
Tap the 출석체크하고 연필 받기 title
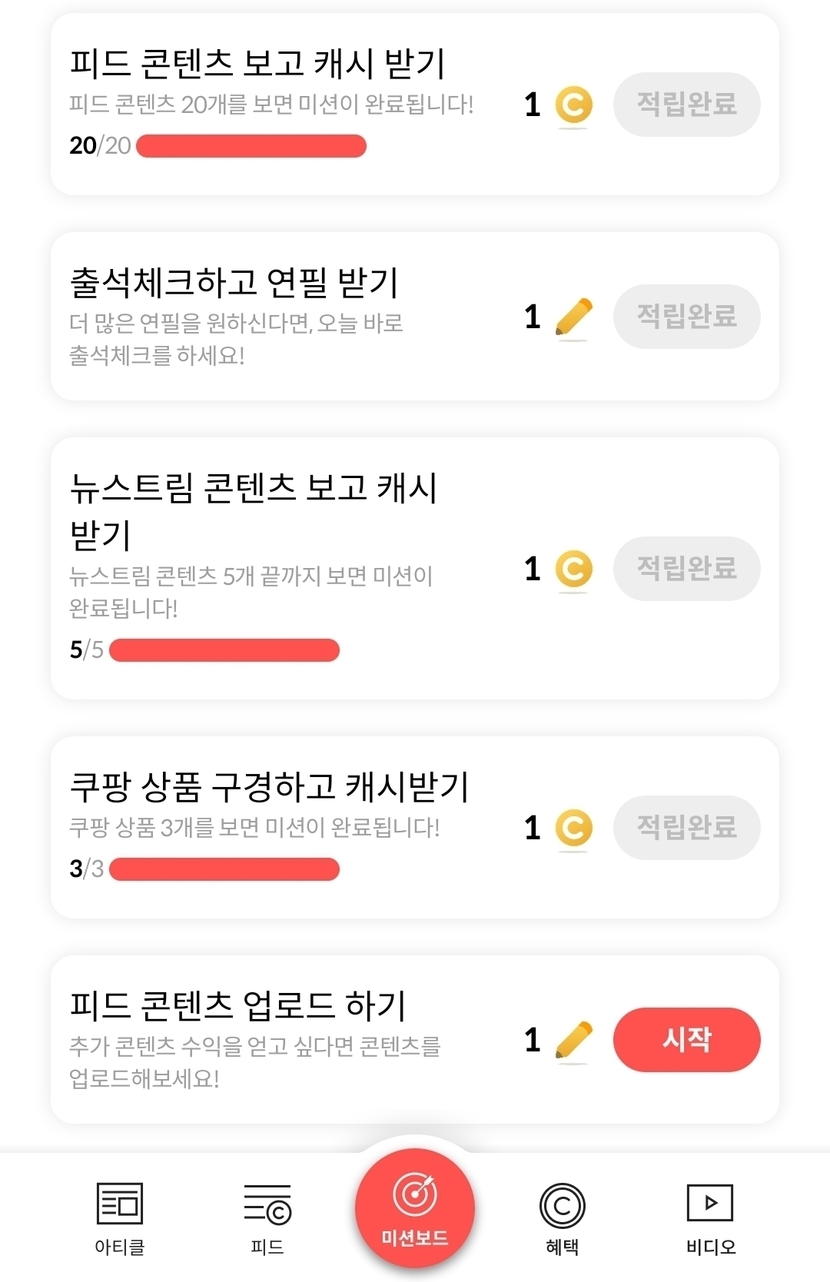(x=234, y=282)
